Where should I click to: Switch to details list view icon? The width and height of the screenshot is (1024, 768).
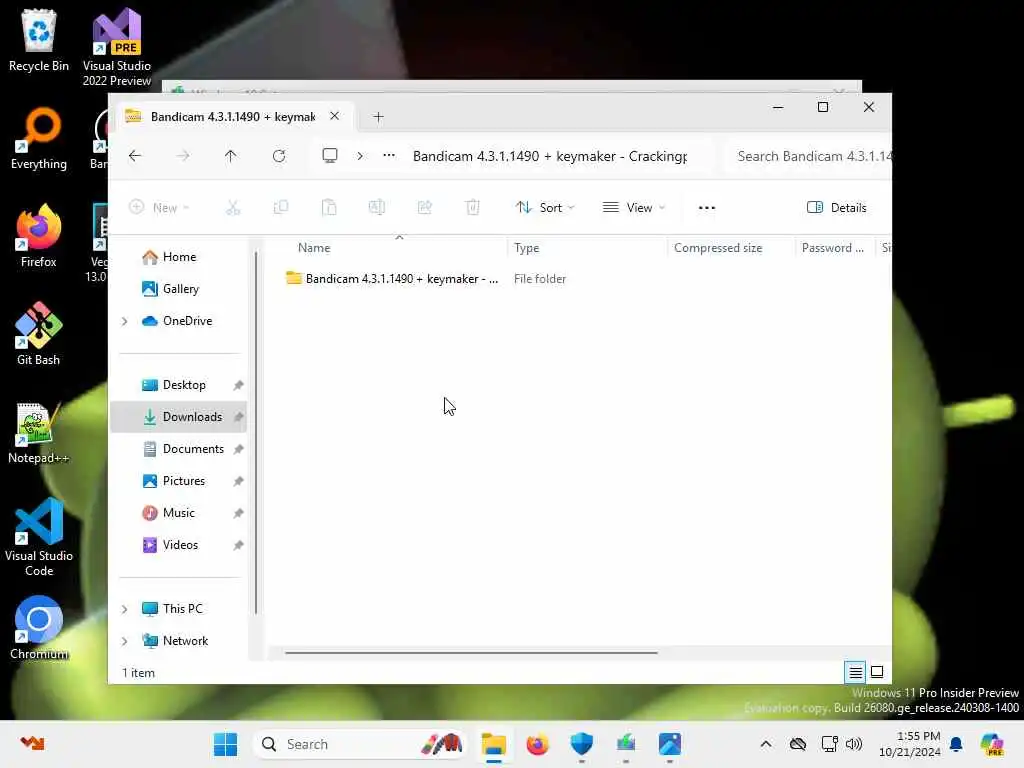pyautogui.click(x=856, y=672)
